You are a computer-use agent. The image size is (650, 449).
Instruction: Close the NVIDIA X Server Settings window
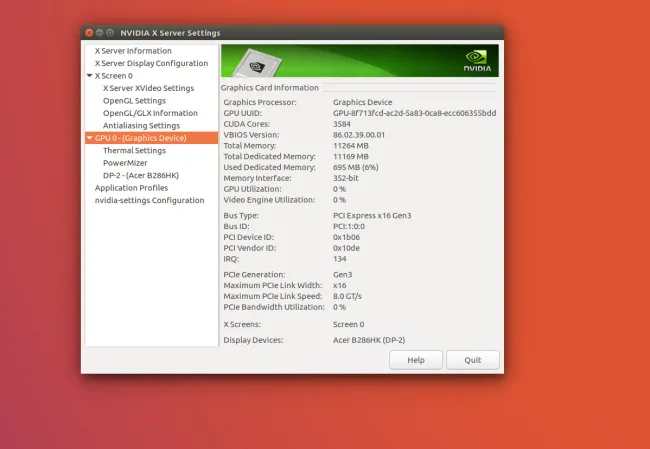pos(89,33)
